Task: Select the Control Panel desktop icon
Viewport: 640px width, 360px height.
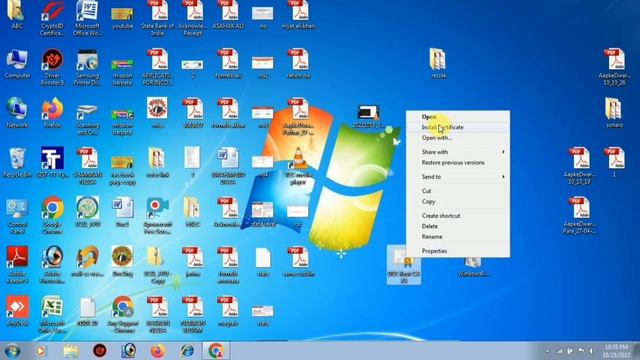Action: (x=17, y=216)
